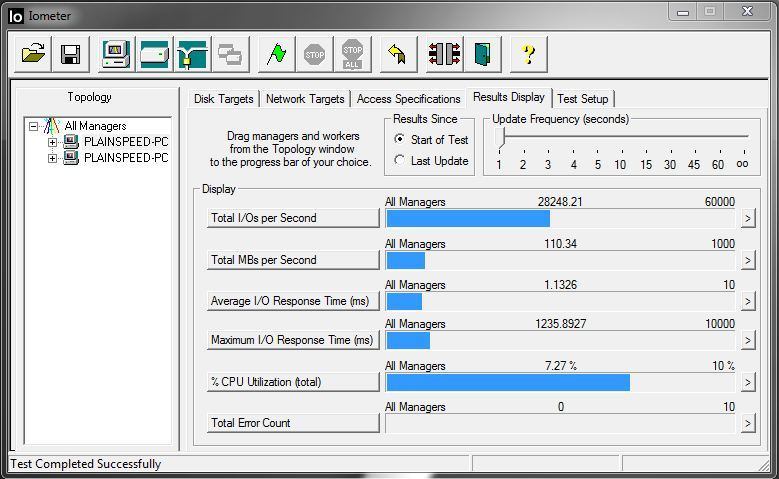Open About Iometer question mark icon
The height and width of the screenshot is (479, 779).
tap(529, 54)
